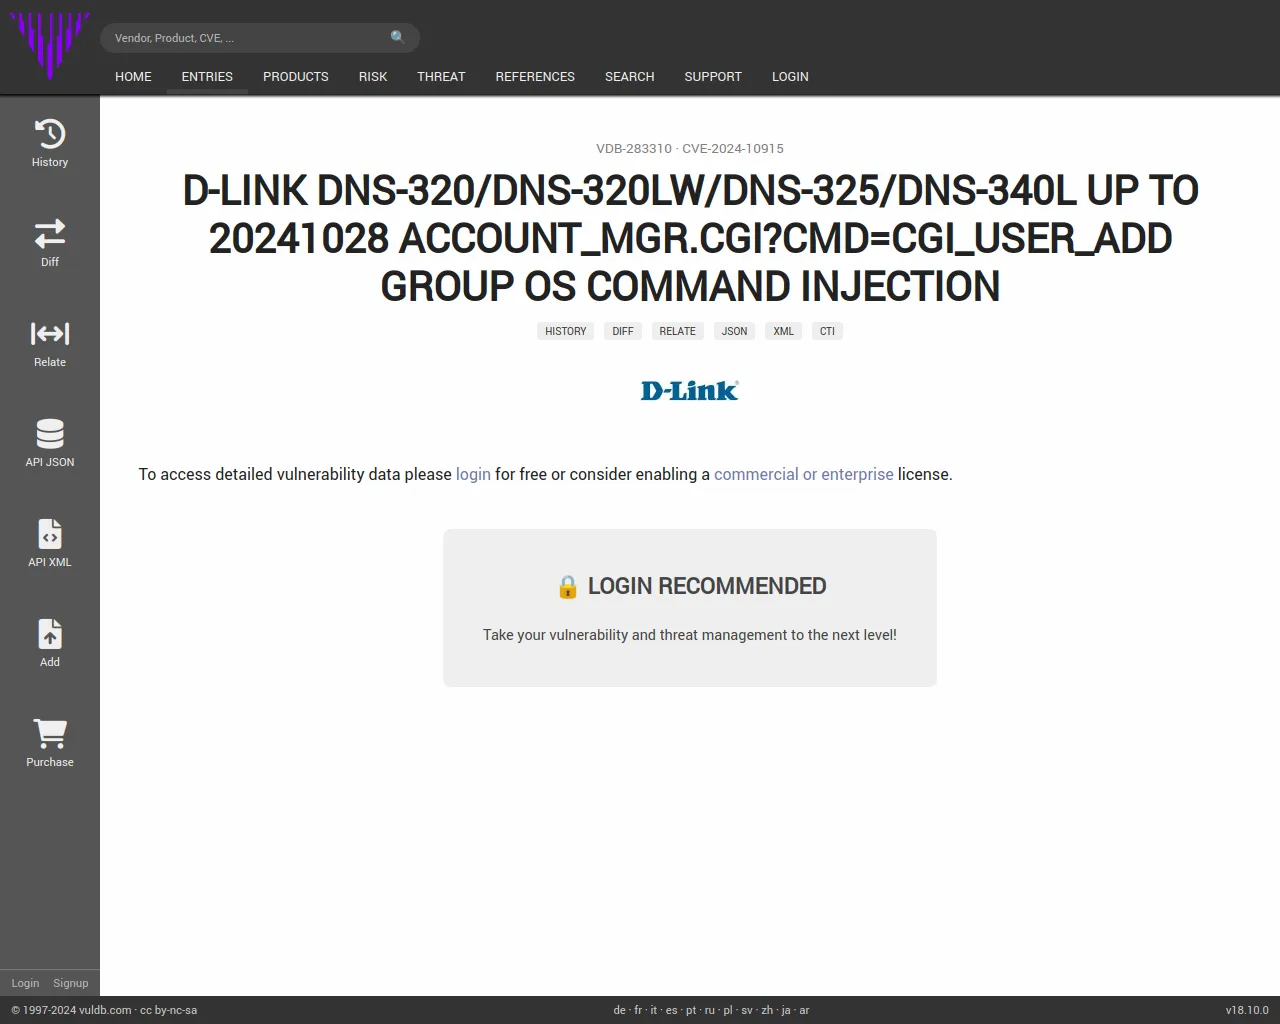Image resolution: width=1280 pixels, height=1024 pixels.
Task: Click the vuldb.com footer link
Action: point(105,1010)
